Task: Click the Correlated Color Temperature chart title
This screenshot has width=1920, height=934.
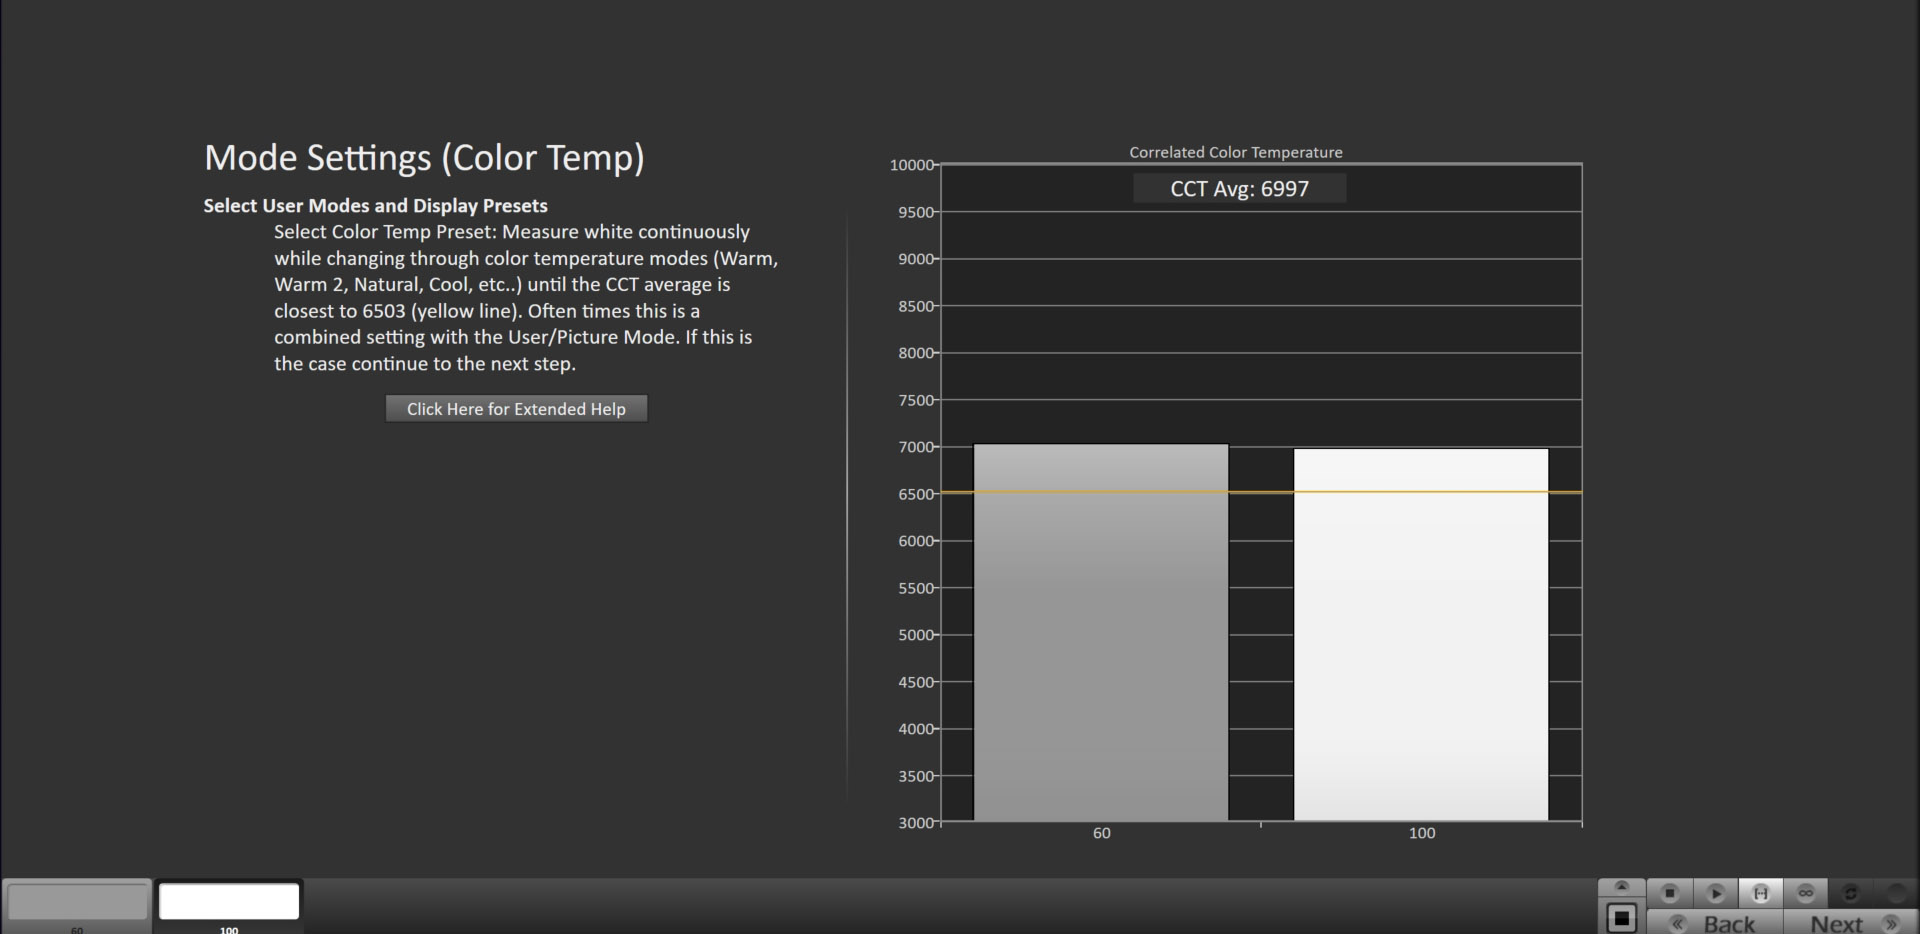Action: pyautogui.click(x=1236, y=152)
